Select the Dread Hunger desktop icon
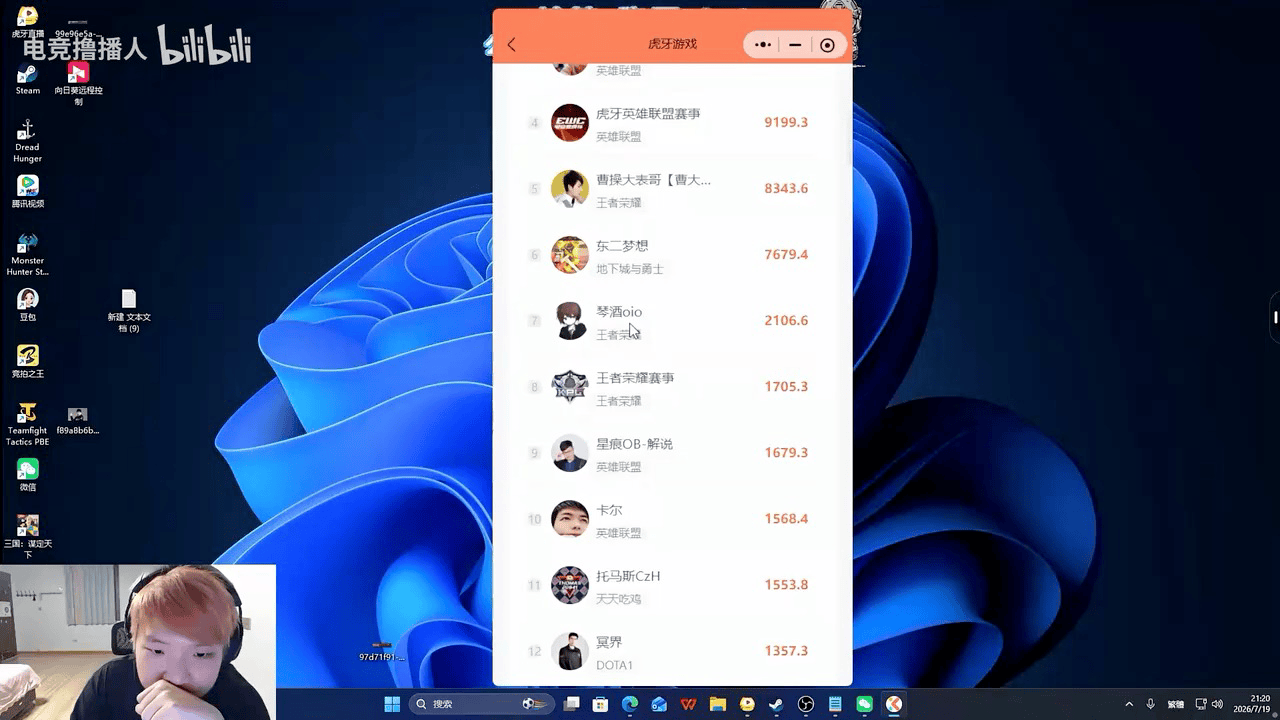 tap(27, 141)
